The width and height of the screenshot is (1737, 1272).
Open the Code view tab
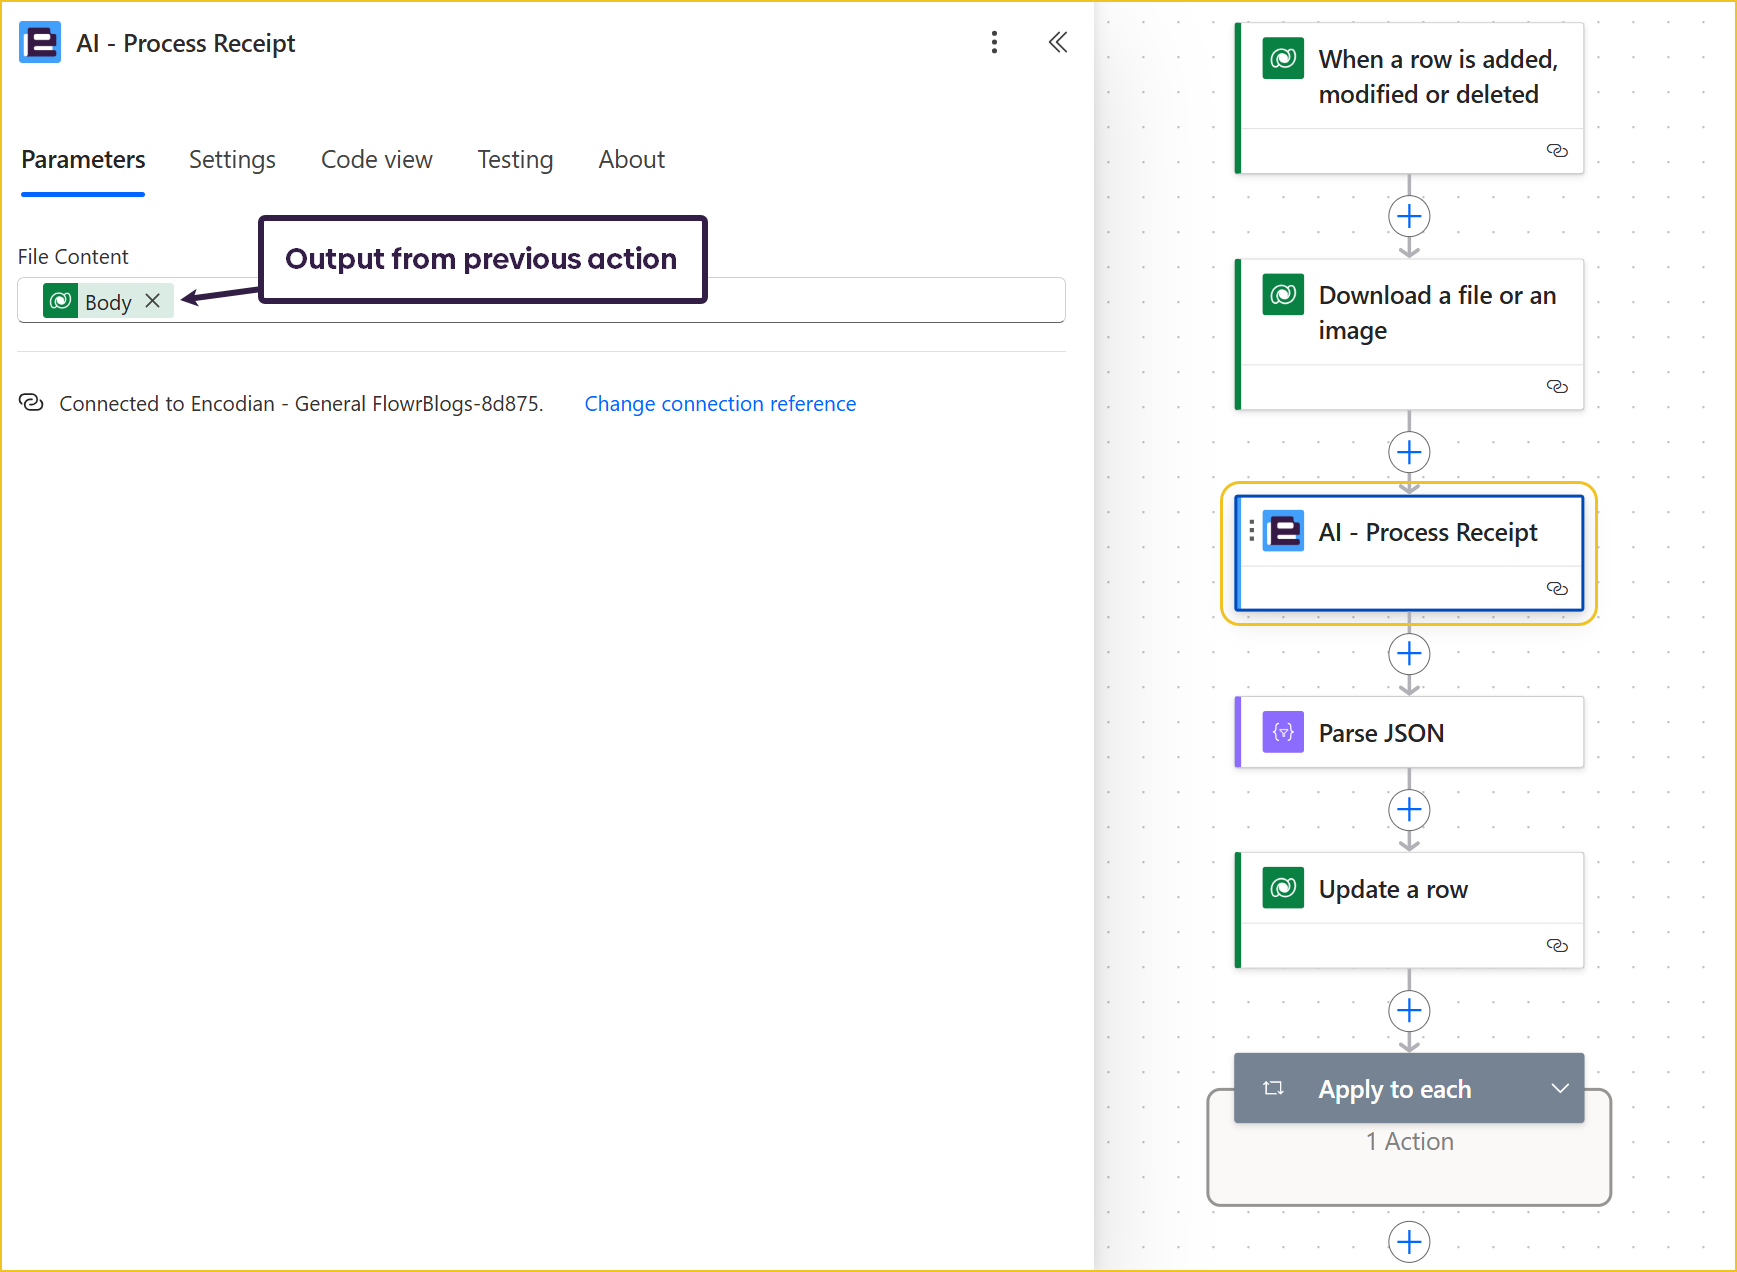pyautogui.click(x=376, y=160)
